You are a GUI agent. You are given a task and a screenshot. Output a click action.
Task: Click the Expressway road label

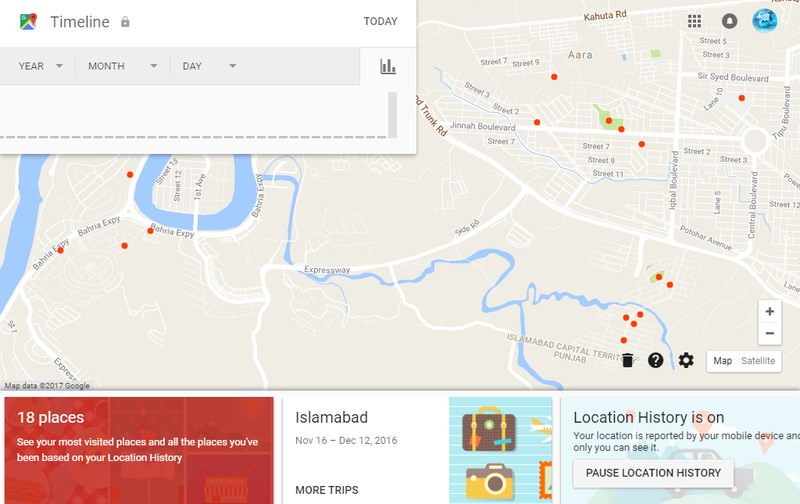327,269
